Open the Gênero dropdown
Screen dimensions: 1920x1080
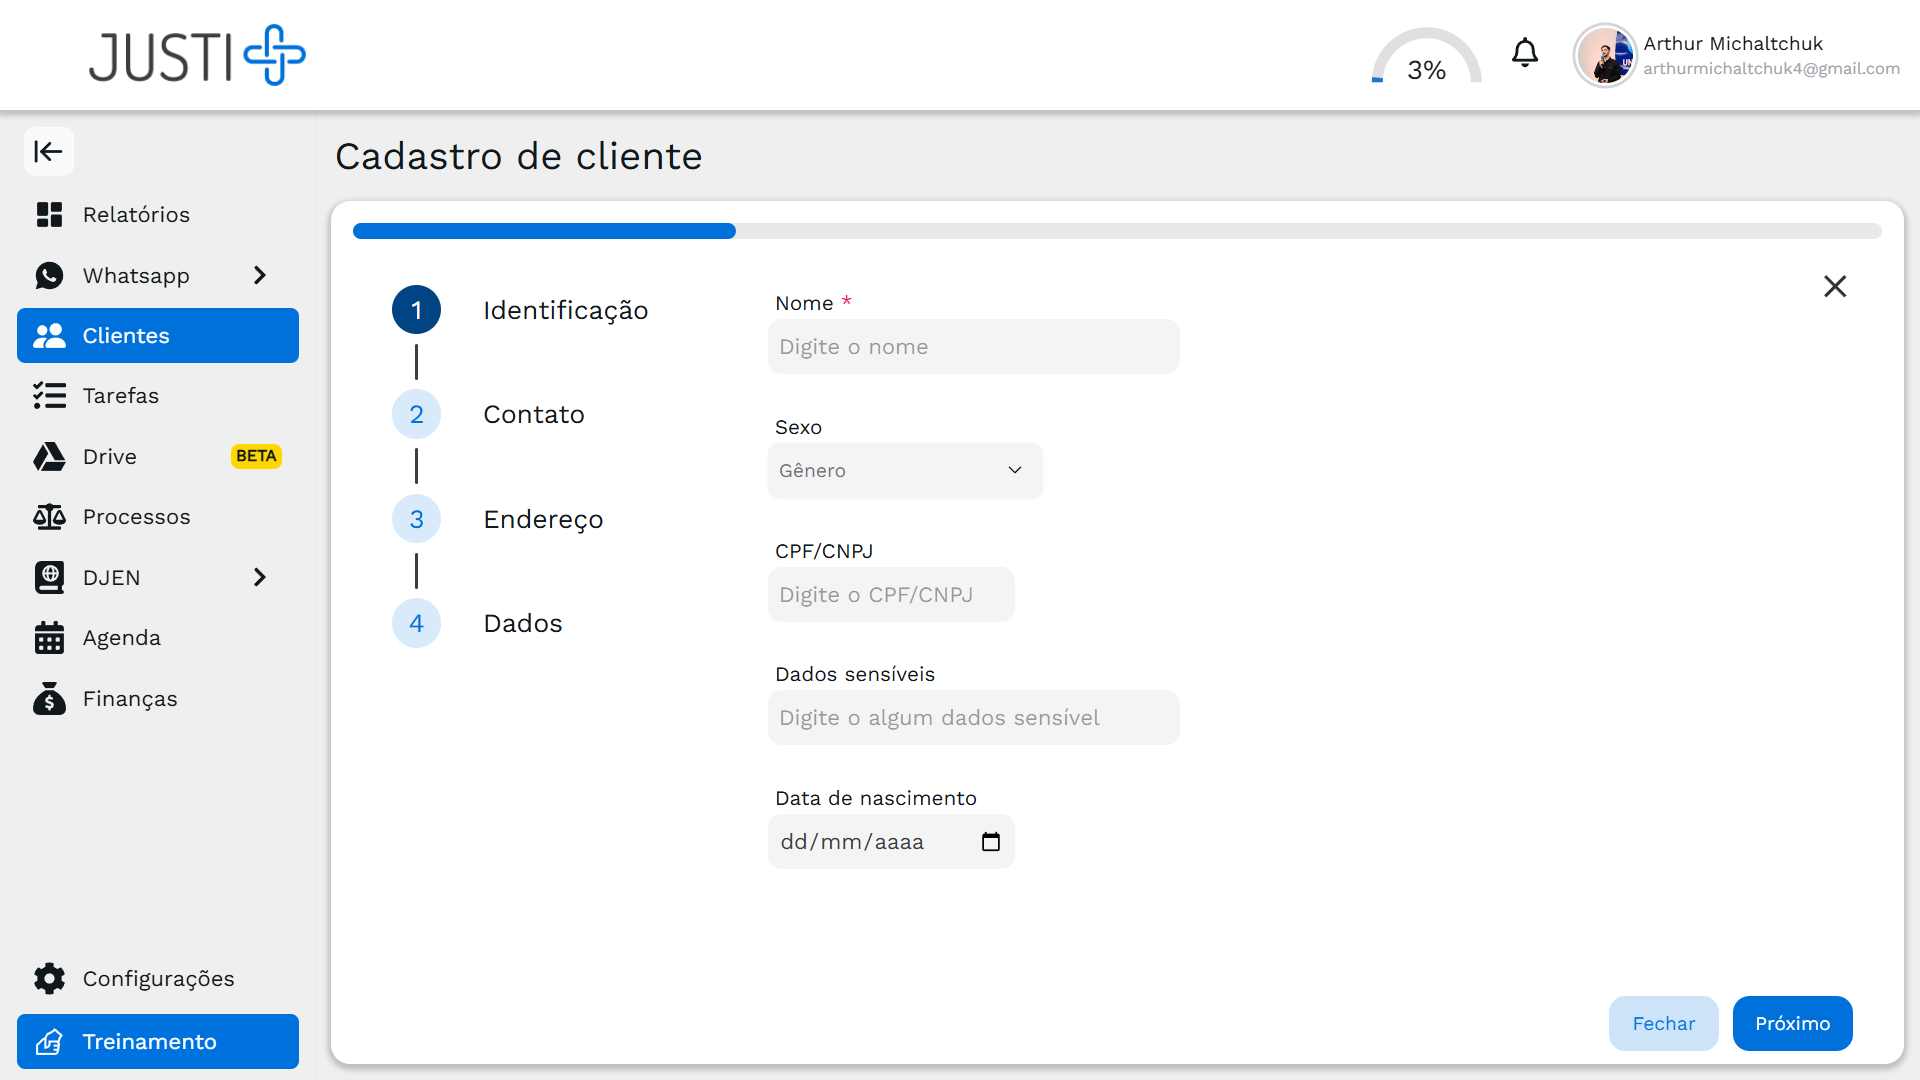click(904, 471)
